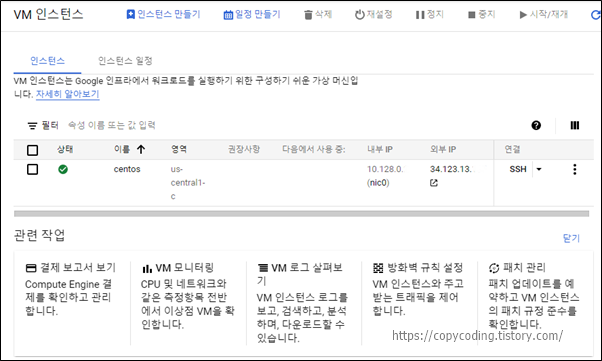Click the filter (필터) icon
This screenshot has height=361, width=602.
click(x=32, y=126)
